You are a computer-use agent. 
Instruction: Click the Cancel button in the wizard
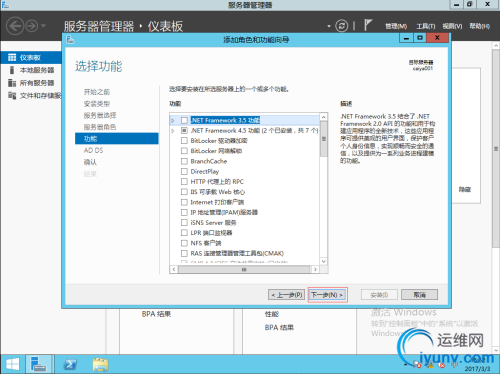419,295
